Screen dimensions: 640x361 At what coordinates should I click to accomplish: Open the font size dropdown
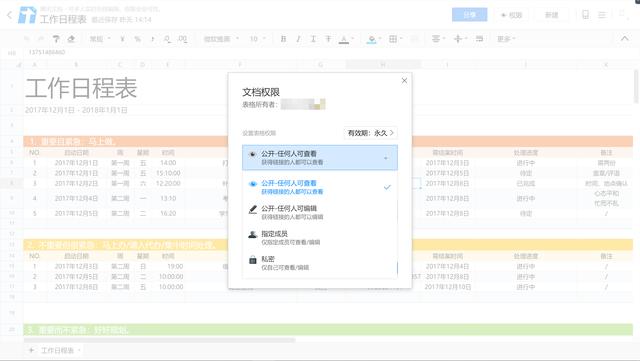pyautogui.click(x=257, y=39)
